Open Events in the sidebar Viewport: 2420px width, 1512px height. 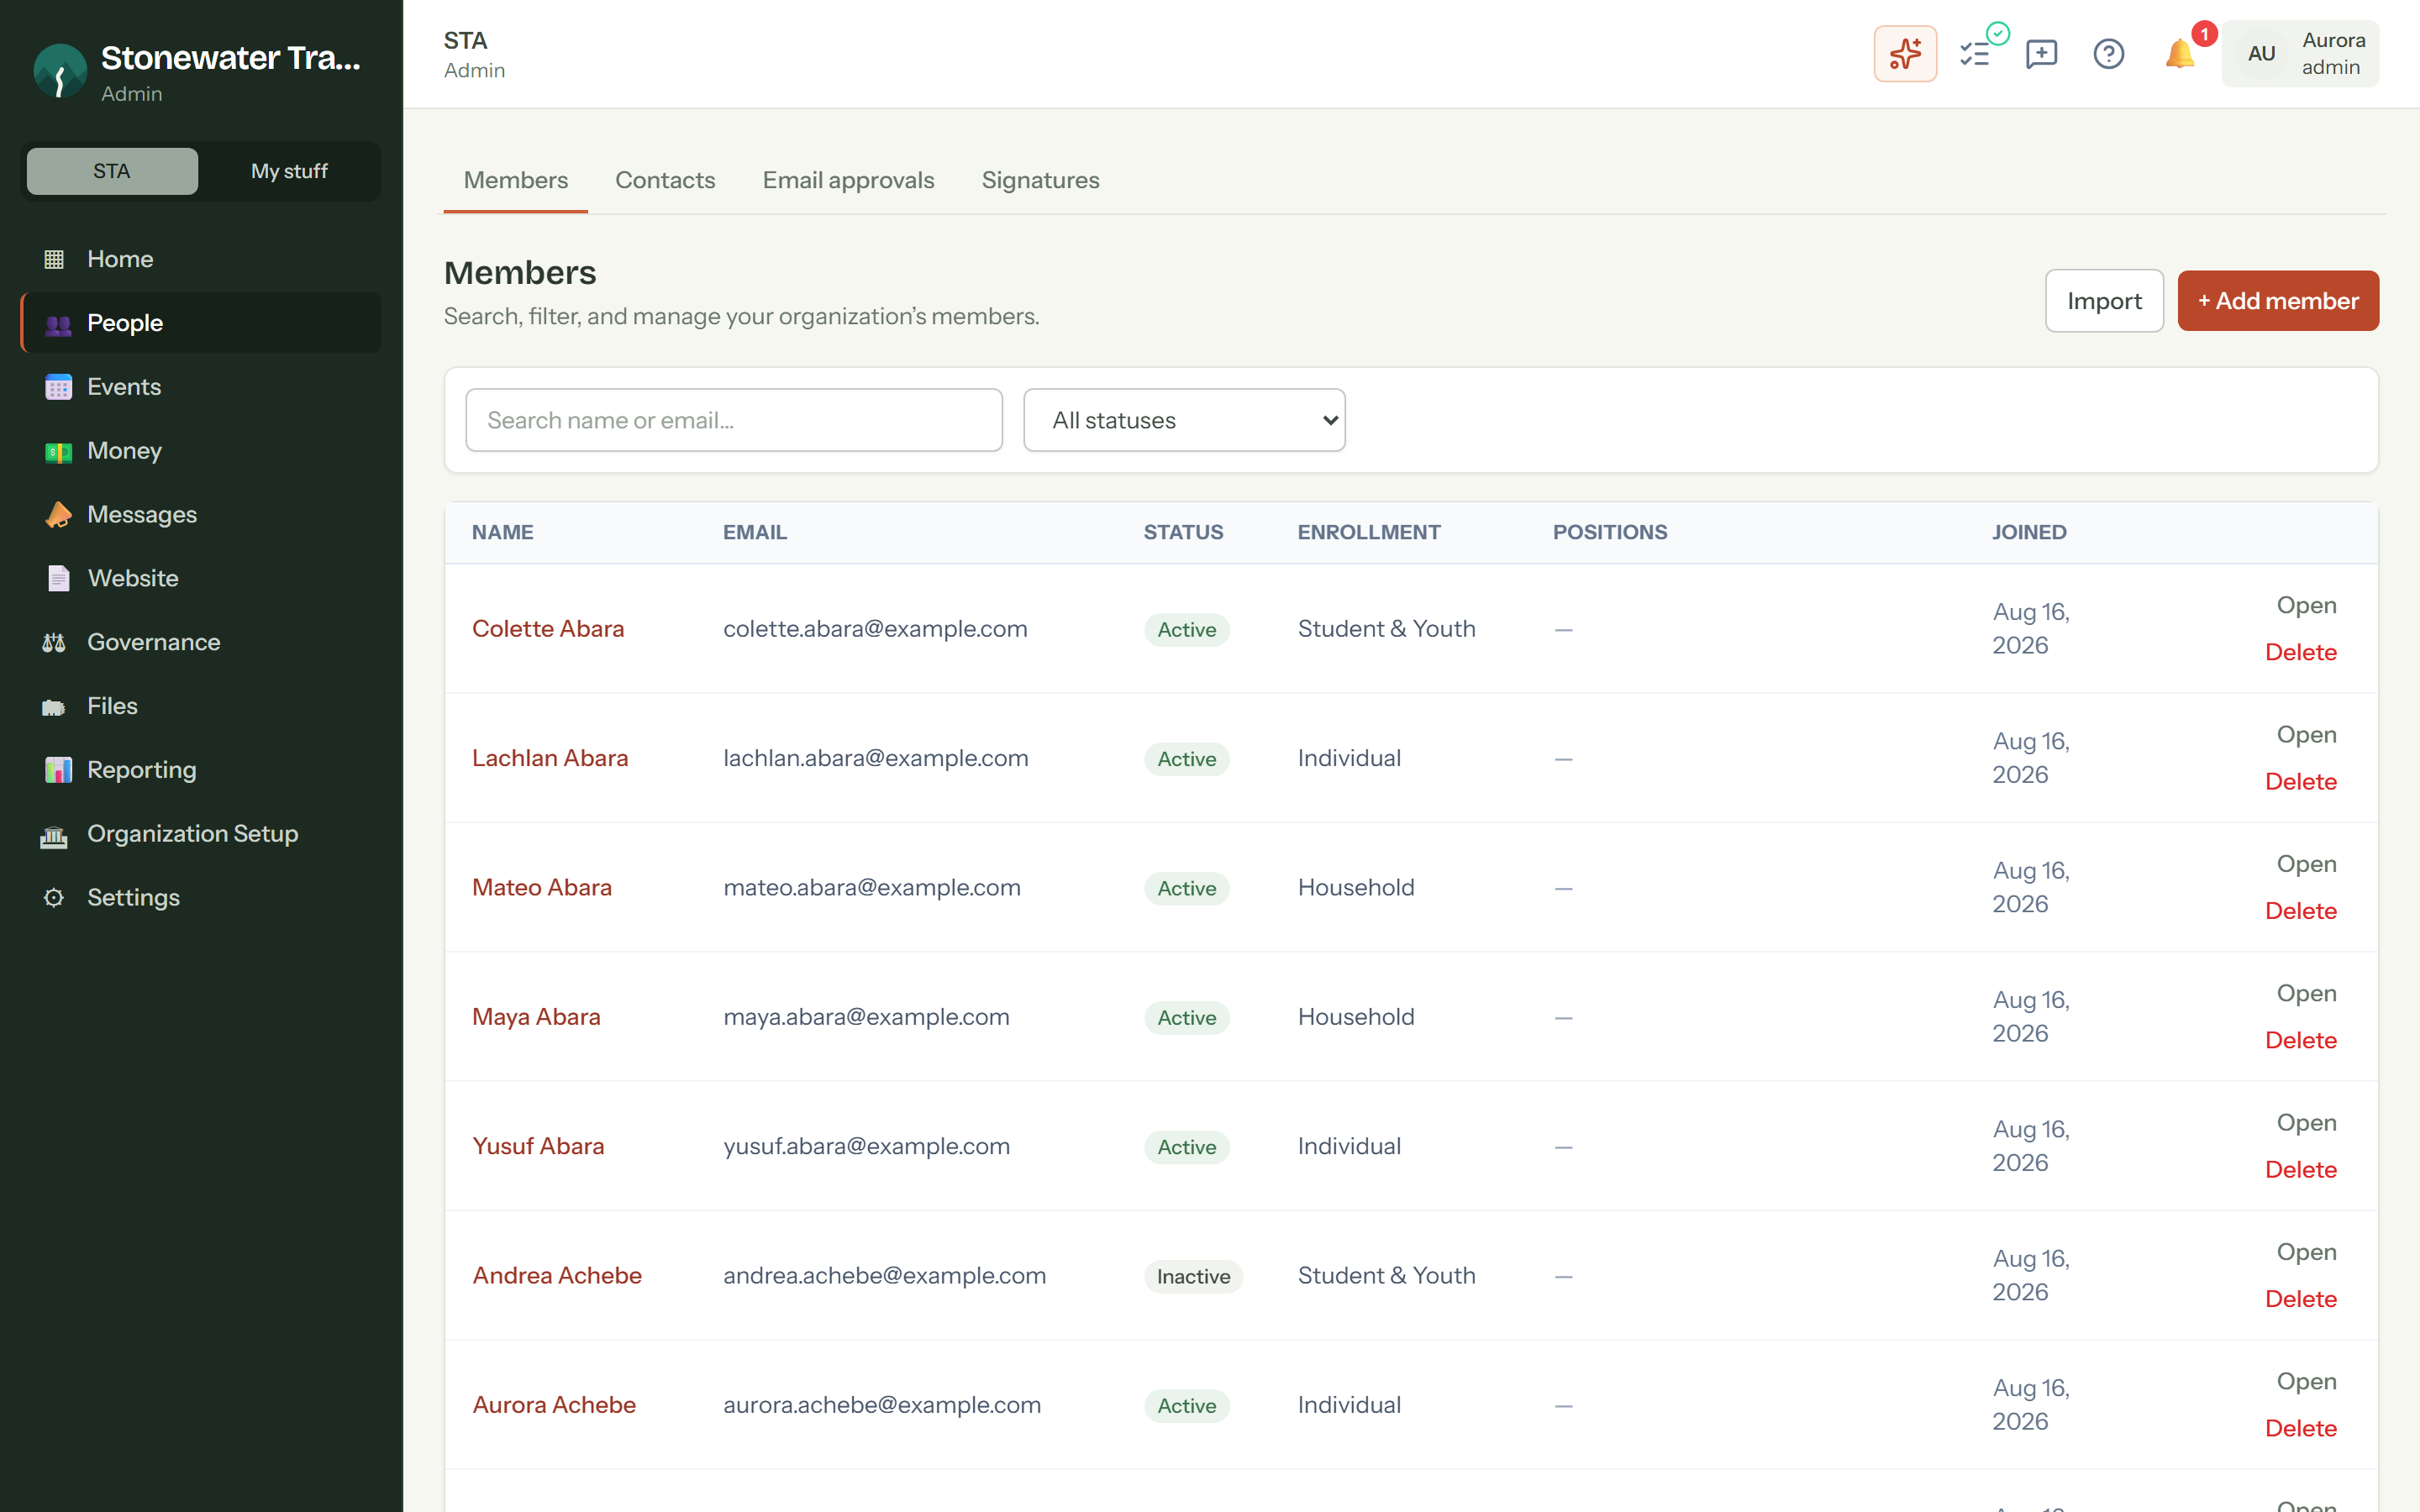coord(200,387)
